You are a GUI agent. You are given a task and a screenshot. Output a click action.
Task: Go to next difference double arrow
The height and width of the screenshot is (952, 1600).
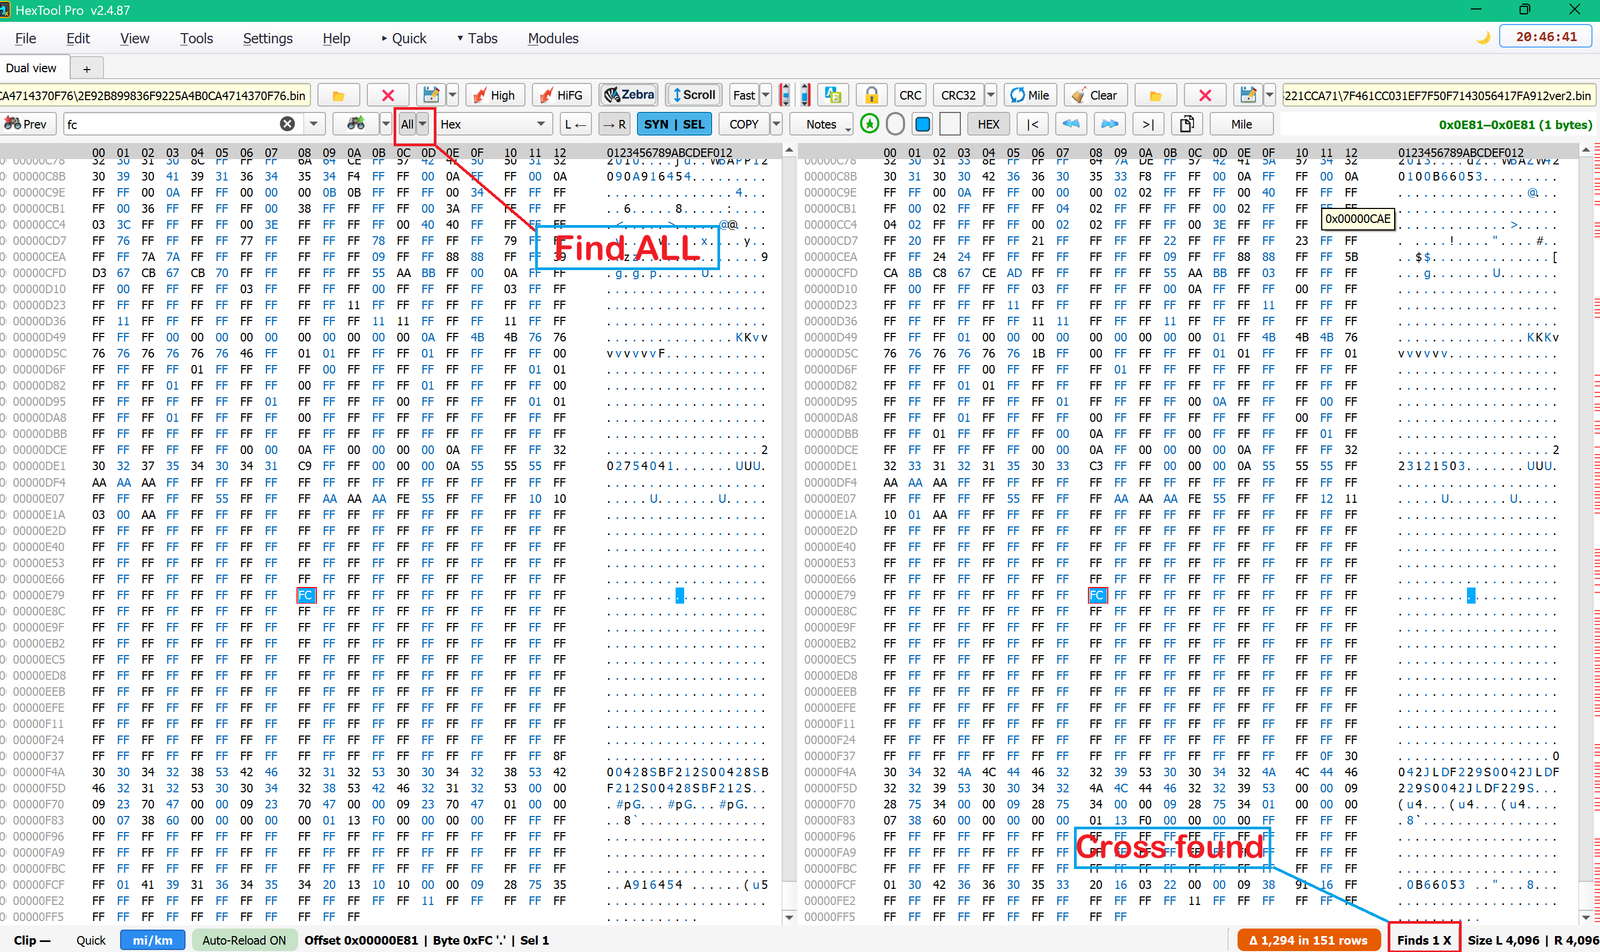click(x=1110, y=124)
